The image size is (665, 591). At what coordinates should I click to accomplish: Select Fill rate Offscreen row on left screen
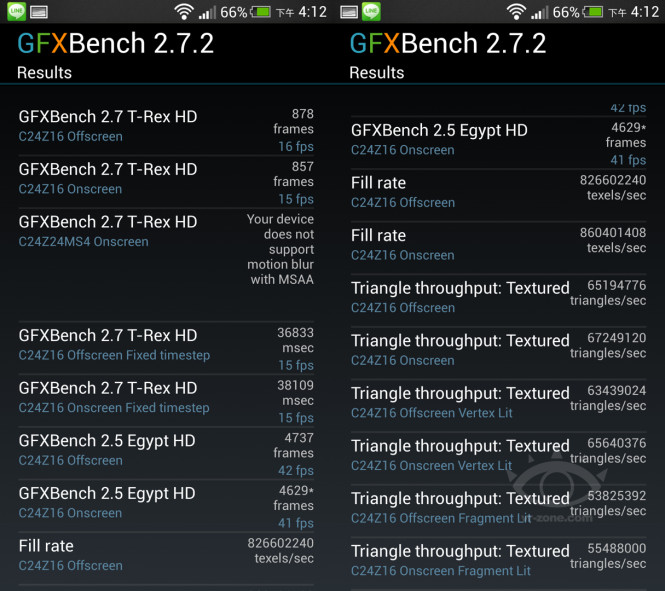pyautogui.click(x=166, y=558)
